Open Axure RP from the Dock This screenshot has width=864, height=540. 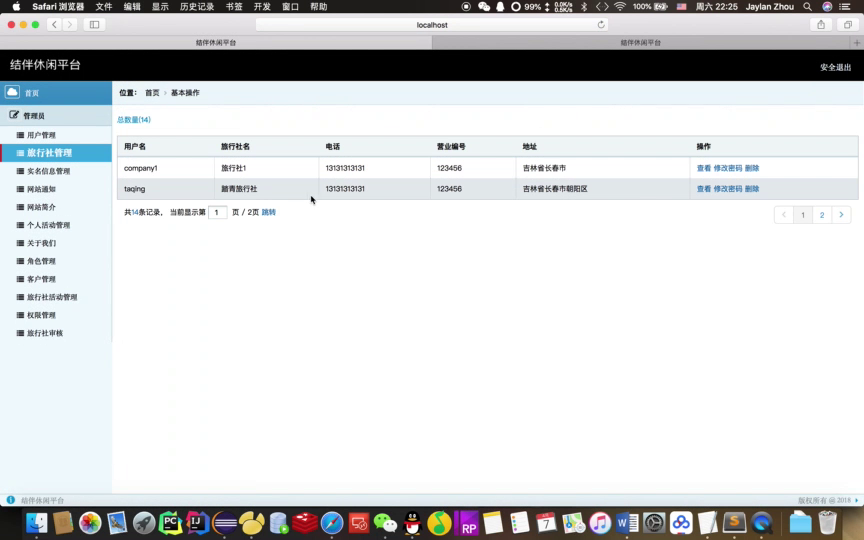[467, 523]
